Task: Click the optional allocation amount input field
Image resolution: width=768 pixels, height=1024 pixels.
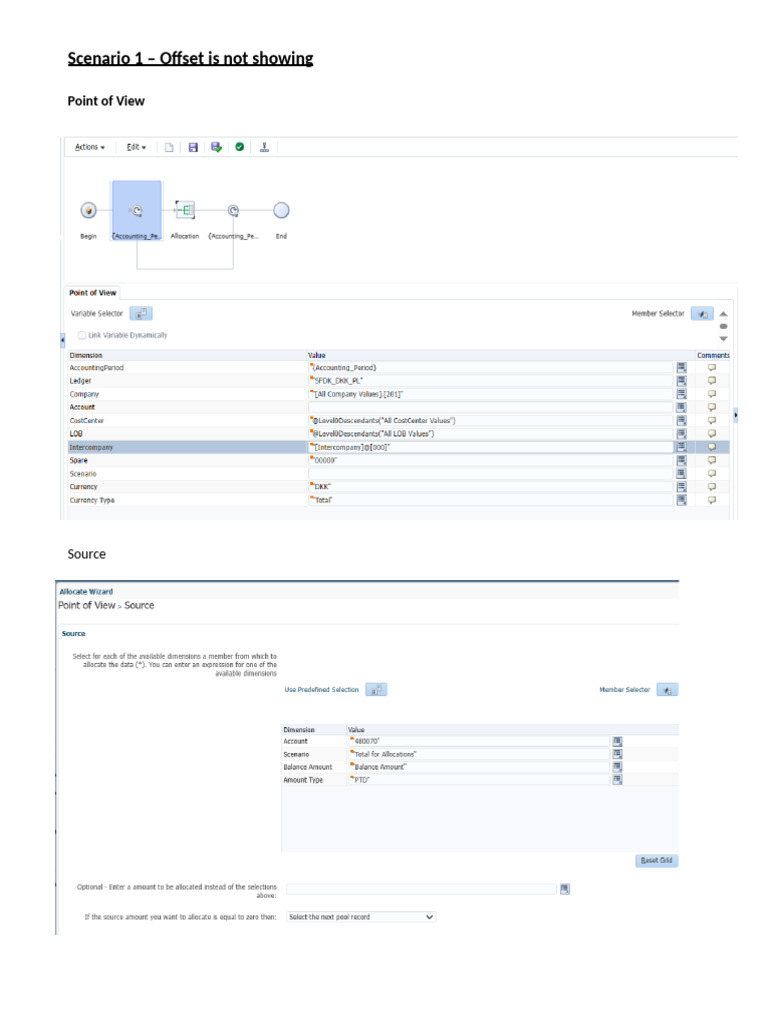Action: pos(421,888)
